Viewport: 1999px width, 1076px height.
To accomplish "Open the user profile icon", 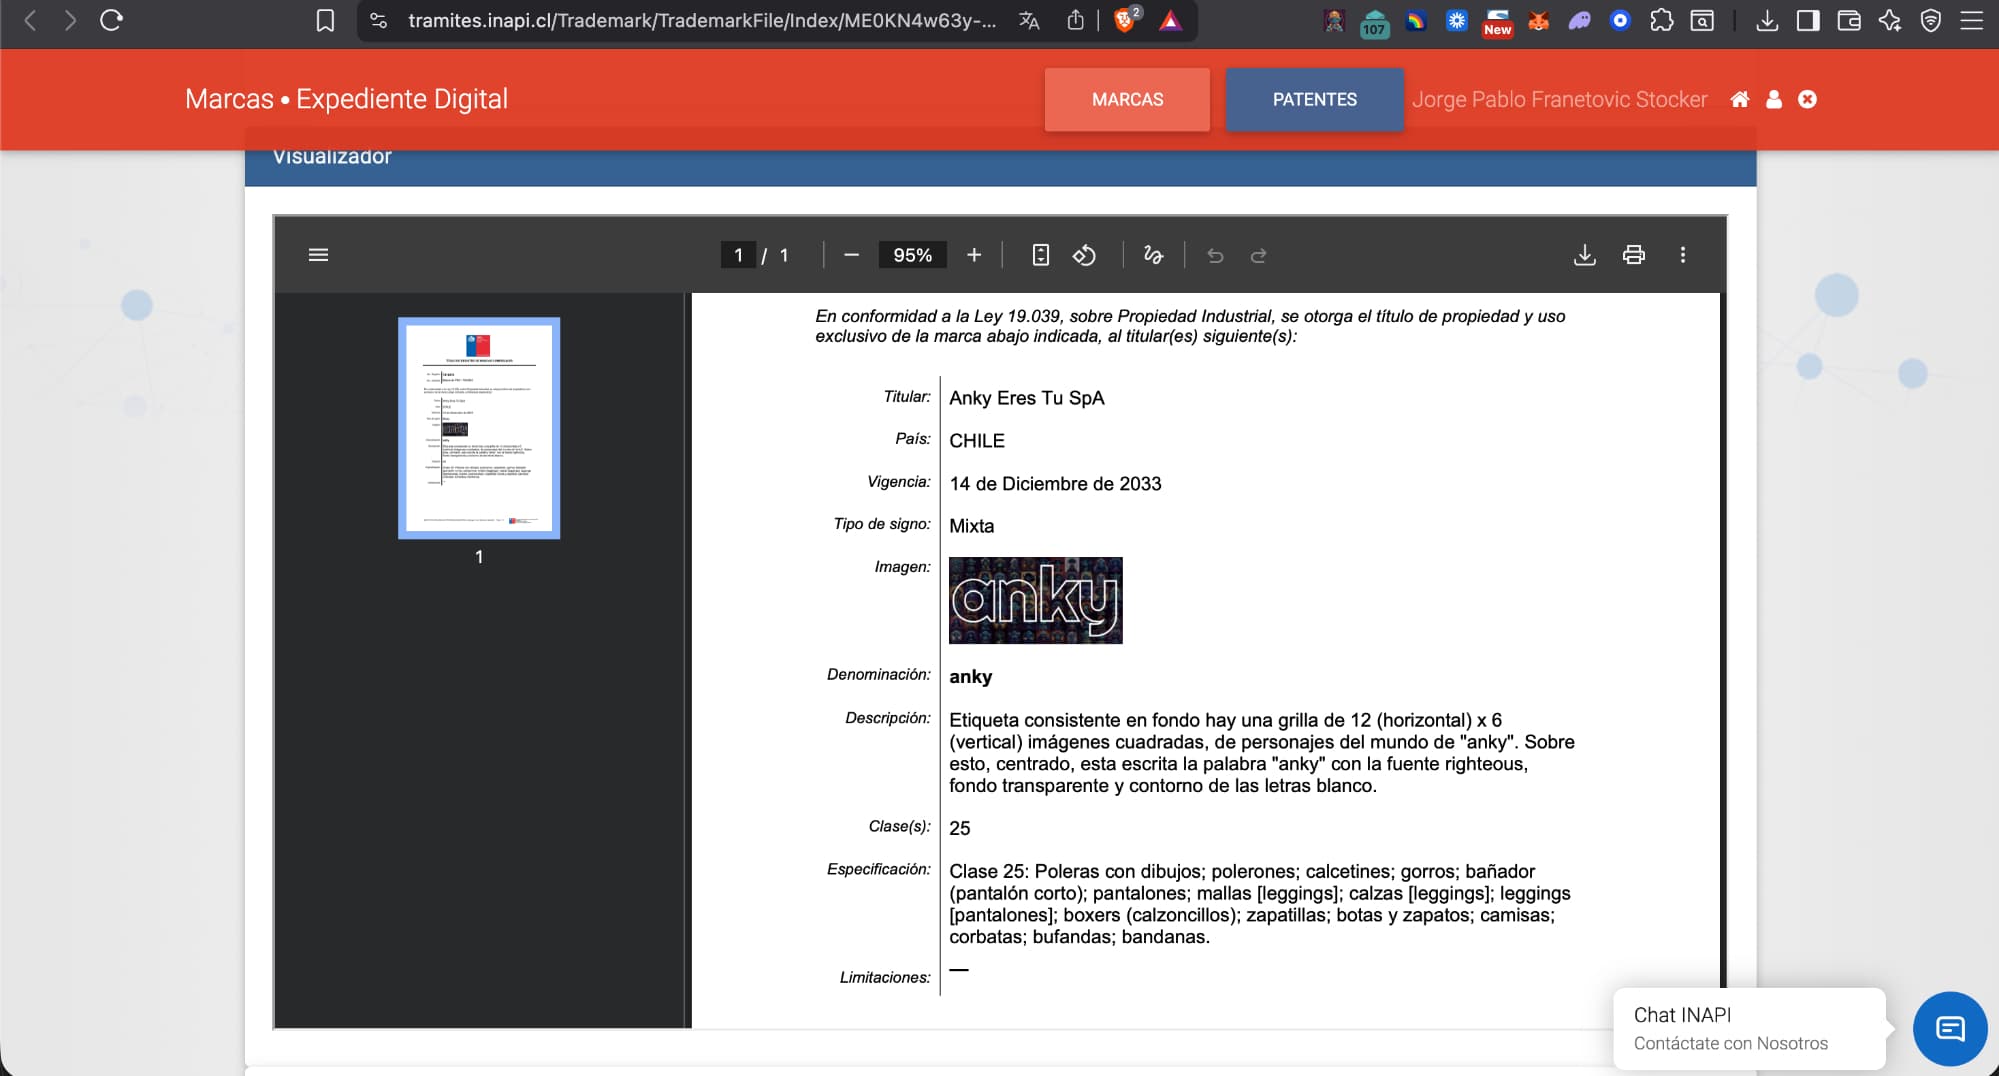I will pyautogui.click(x=1774, y=99).
